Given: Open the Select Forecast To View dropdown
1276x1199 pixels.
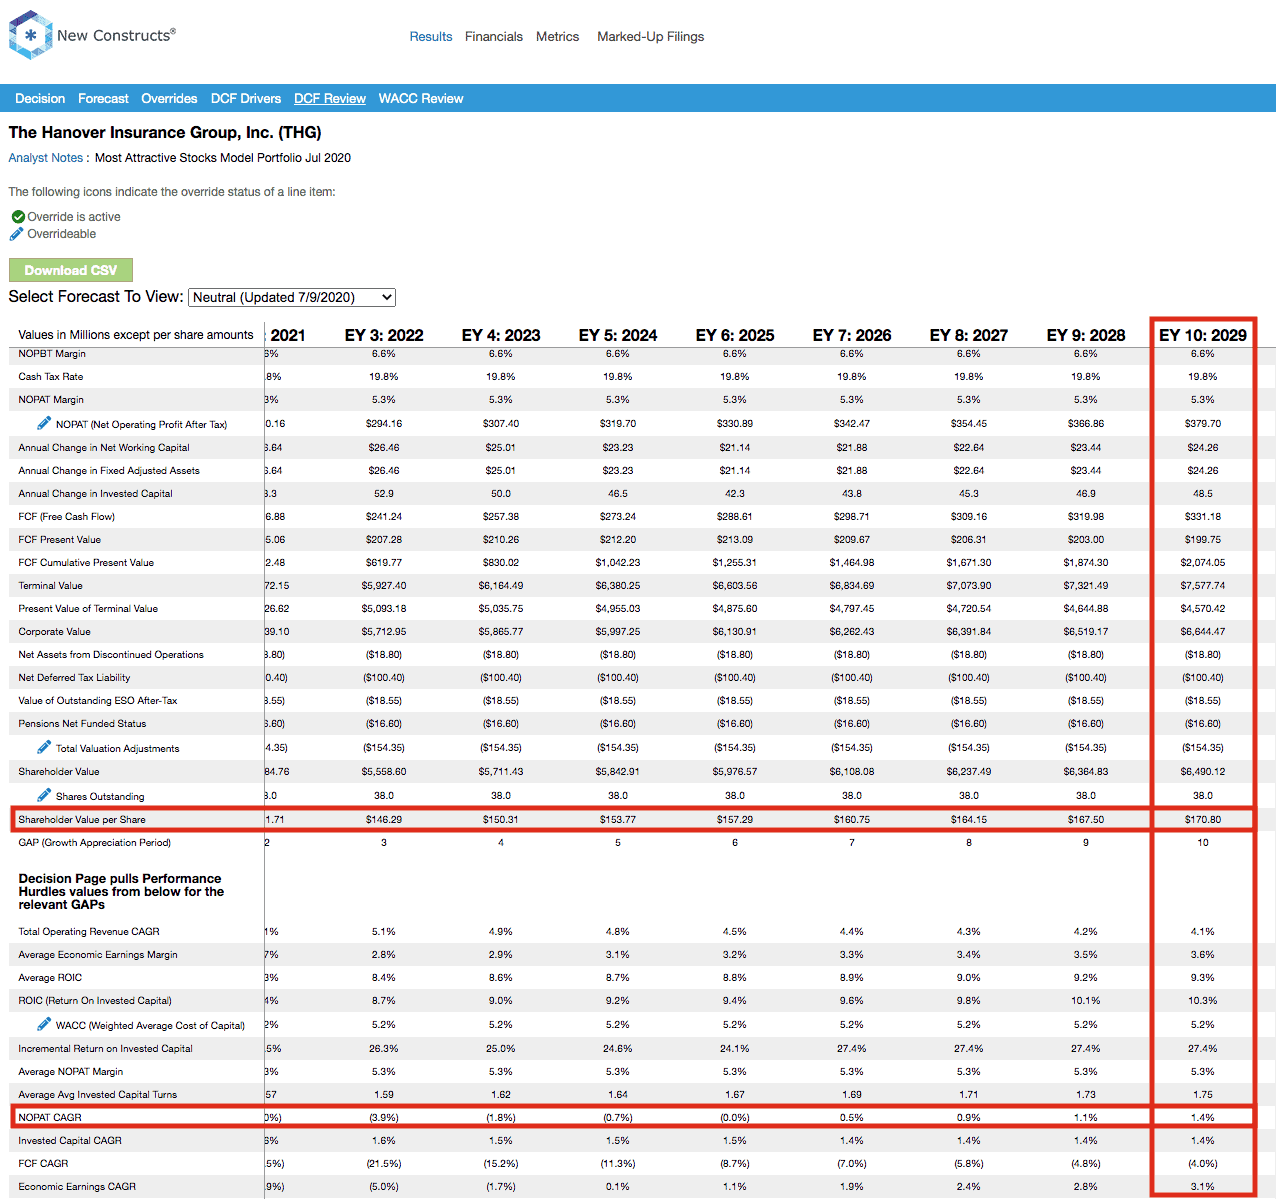Looking at the screenshot, I should pos(292,297).
